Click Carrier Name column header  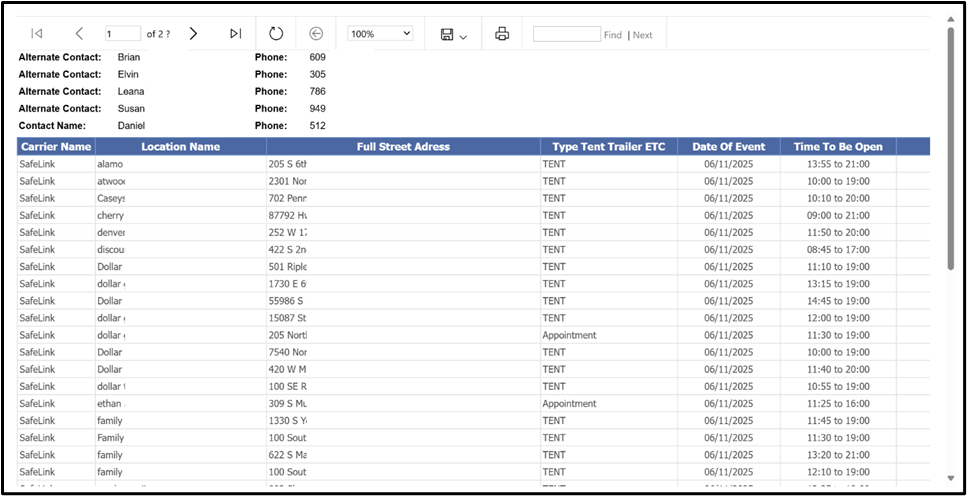click(56, 147)
